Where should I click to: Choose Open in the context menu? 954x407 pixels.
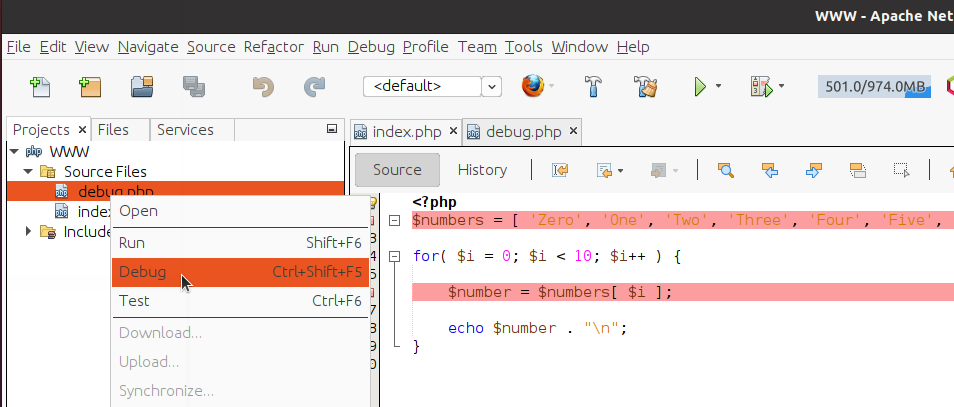pyautogui.click(x=240, y=211)
